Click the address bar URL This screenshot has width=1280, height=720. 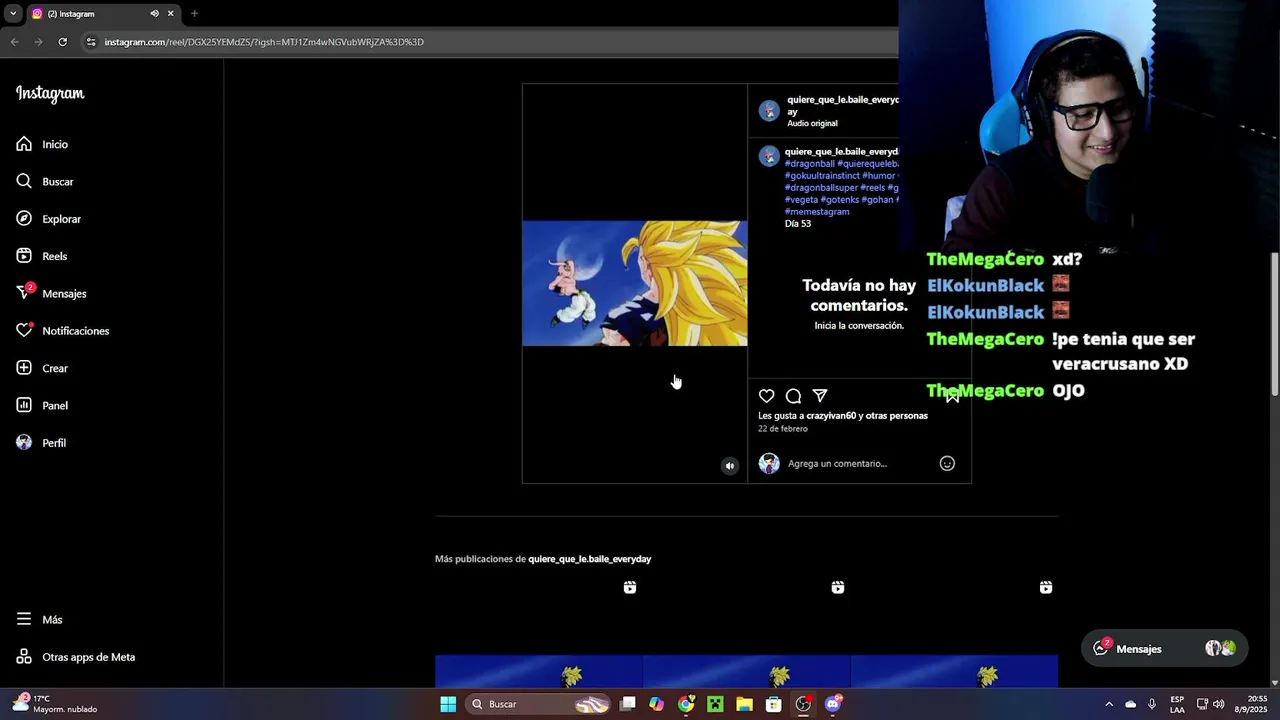[x=264, y=42]
